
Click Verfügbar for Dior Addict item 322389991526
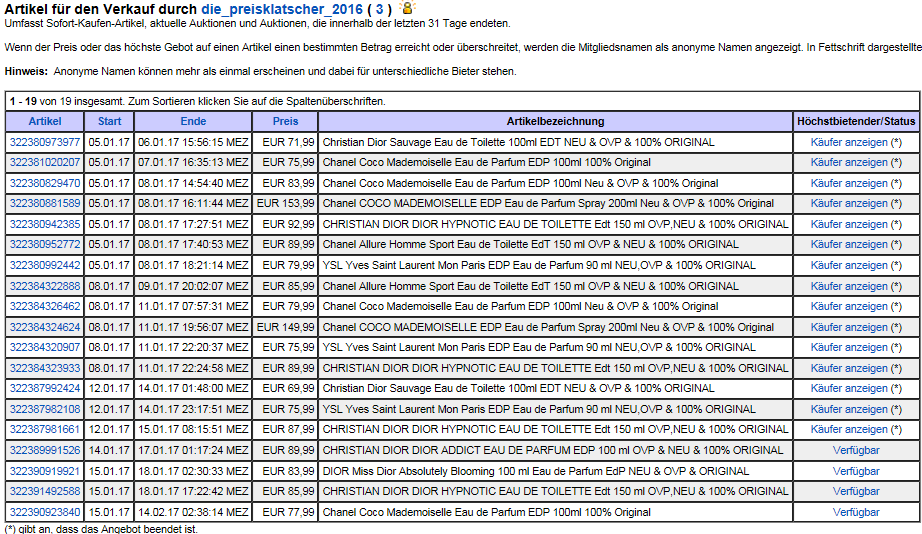[856, 450]
